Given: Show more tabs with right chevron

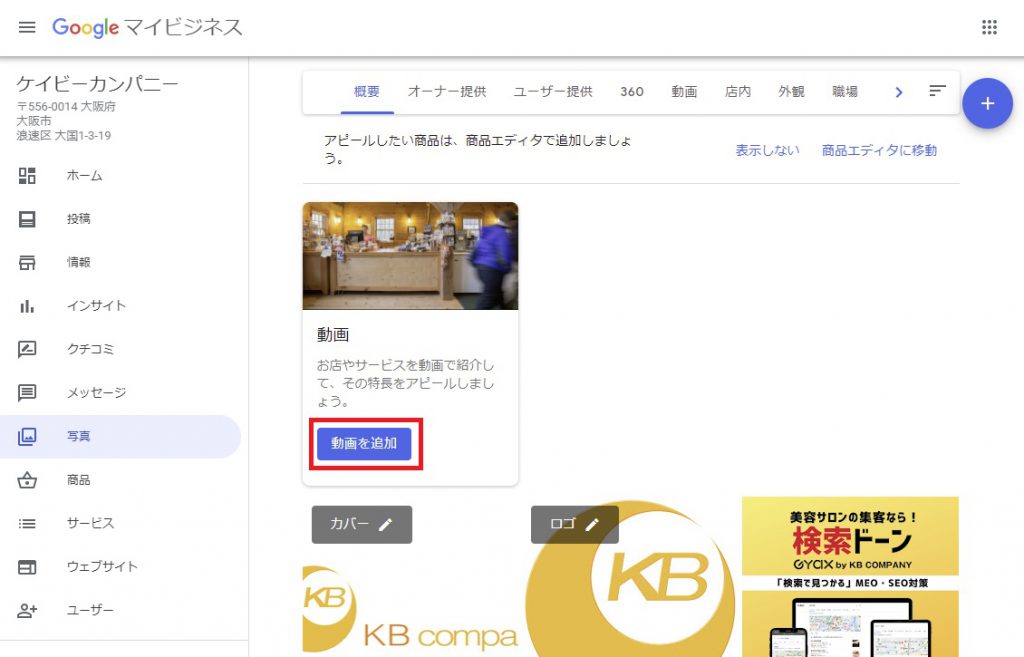Looking at the screenshot, I should (899, 92).
